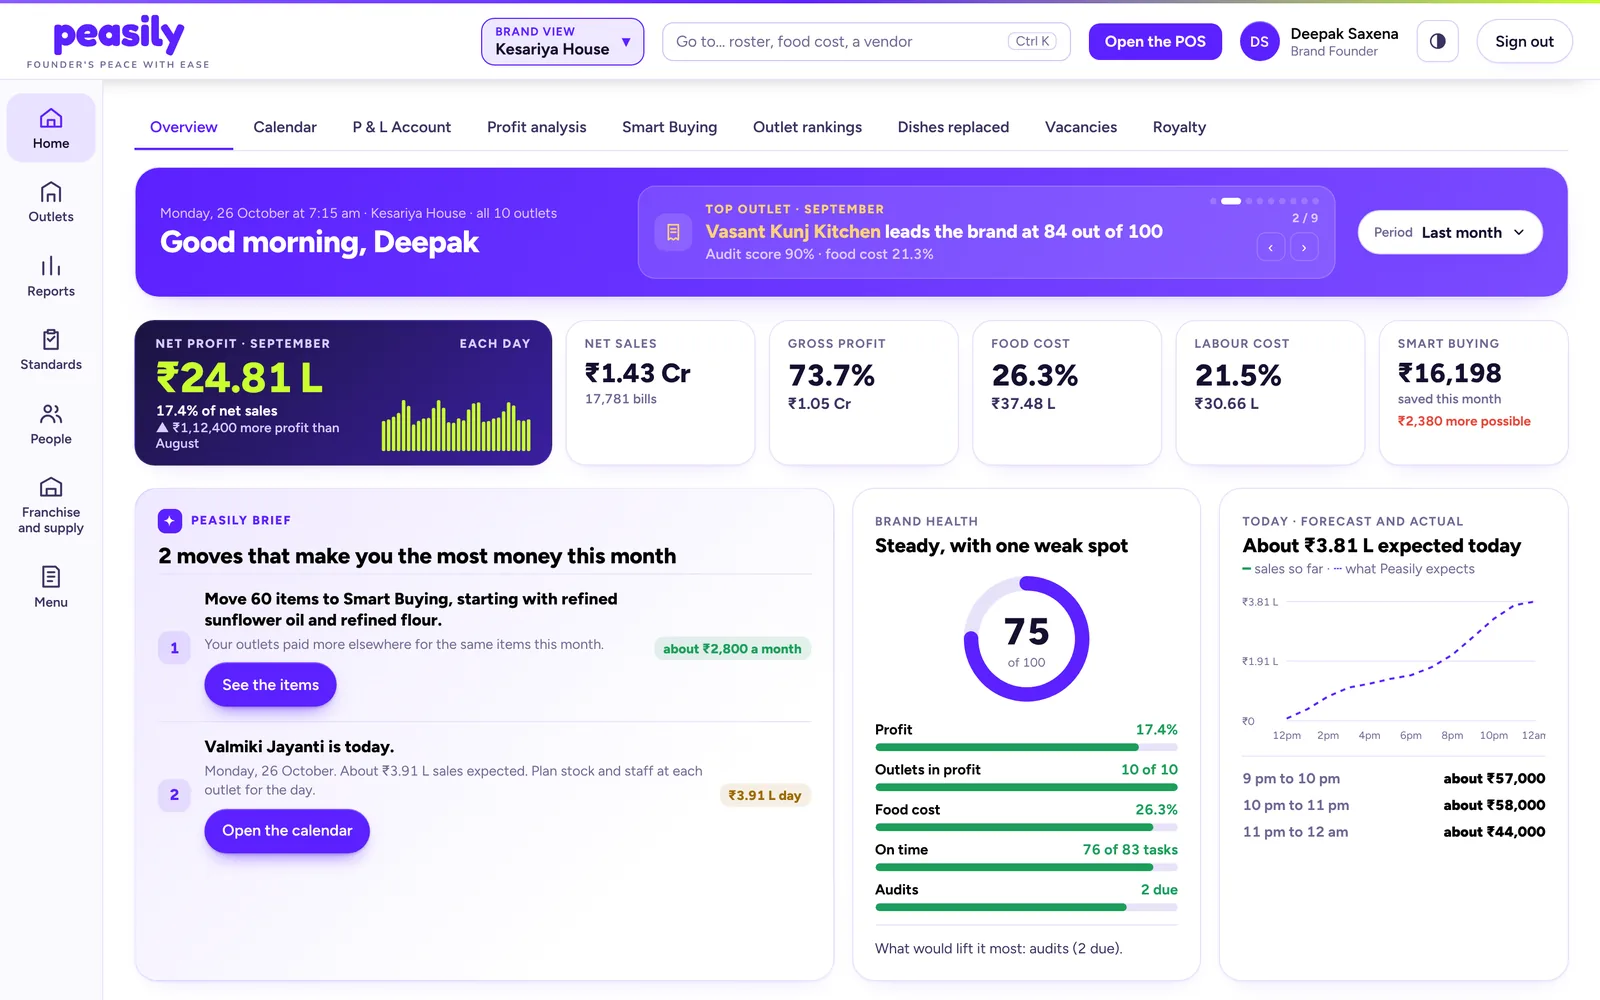The image size is (1600, 1000).
Task: Open Franchise and supply in sidebar
Action: pyautogui.click(x=51, y=505)
